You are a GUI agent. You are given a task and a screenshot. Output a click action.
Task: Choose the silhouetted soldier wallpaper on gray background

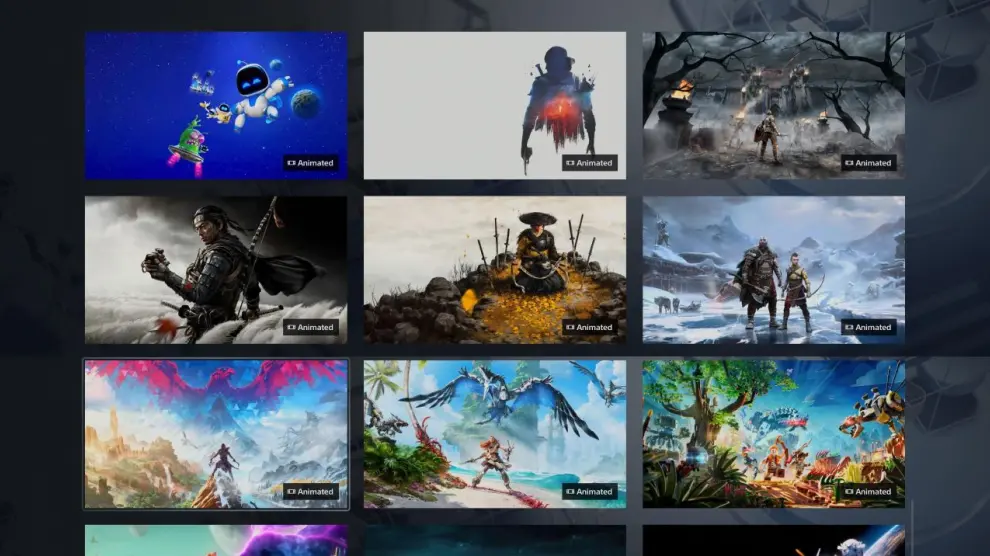pos(494,105)
